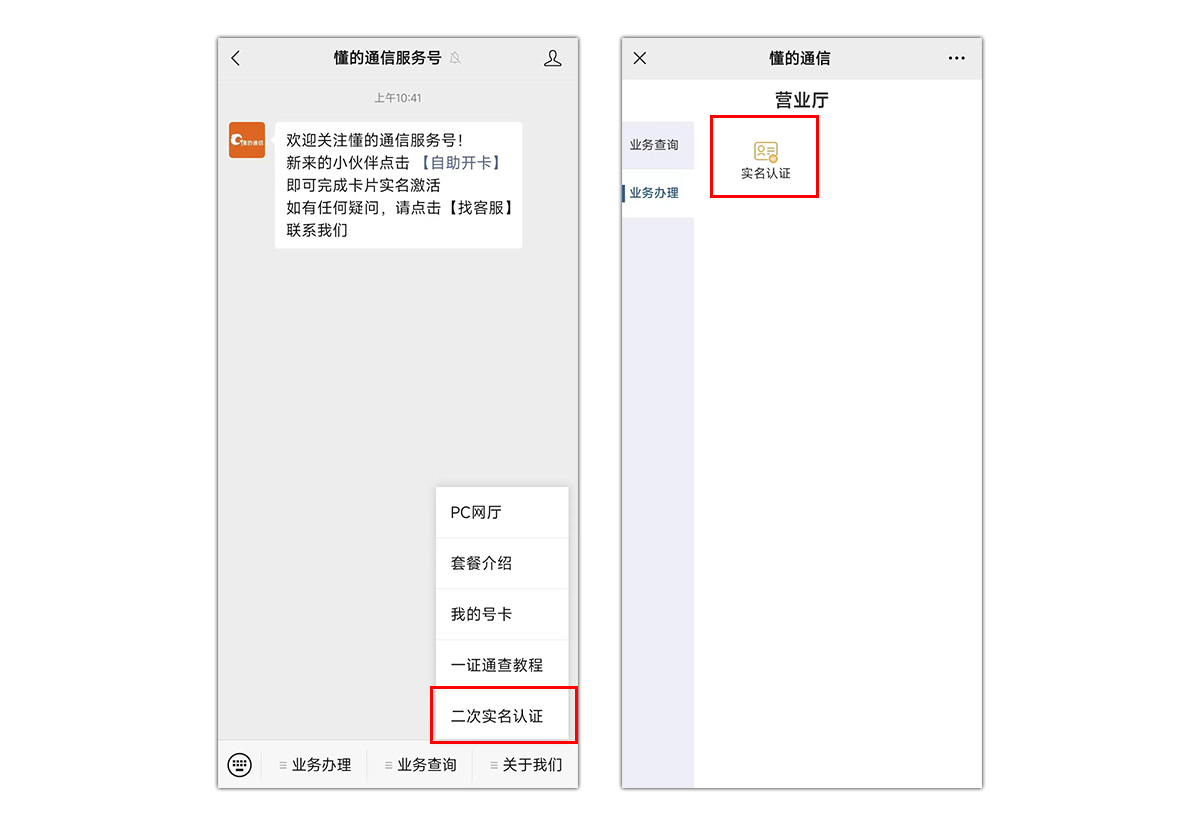Viewport: 1200px width, 825px height.
Task: Click the muted bell icon beside title
Action: point(455,58)
